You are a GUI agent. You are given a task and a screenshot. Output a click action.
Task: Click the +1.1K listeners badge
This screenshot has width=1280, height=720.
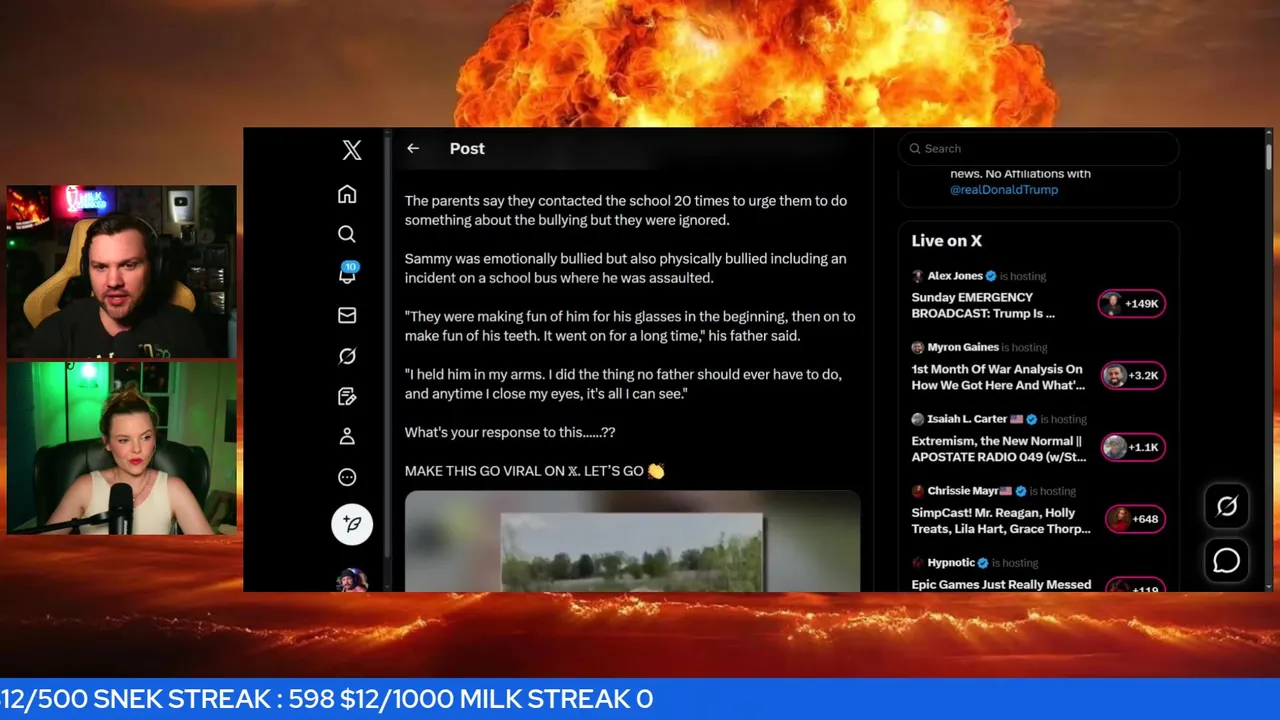pyautogui.click(x=1132, y=448)
